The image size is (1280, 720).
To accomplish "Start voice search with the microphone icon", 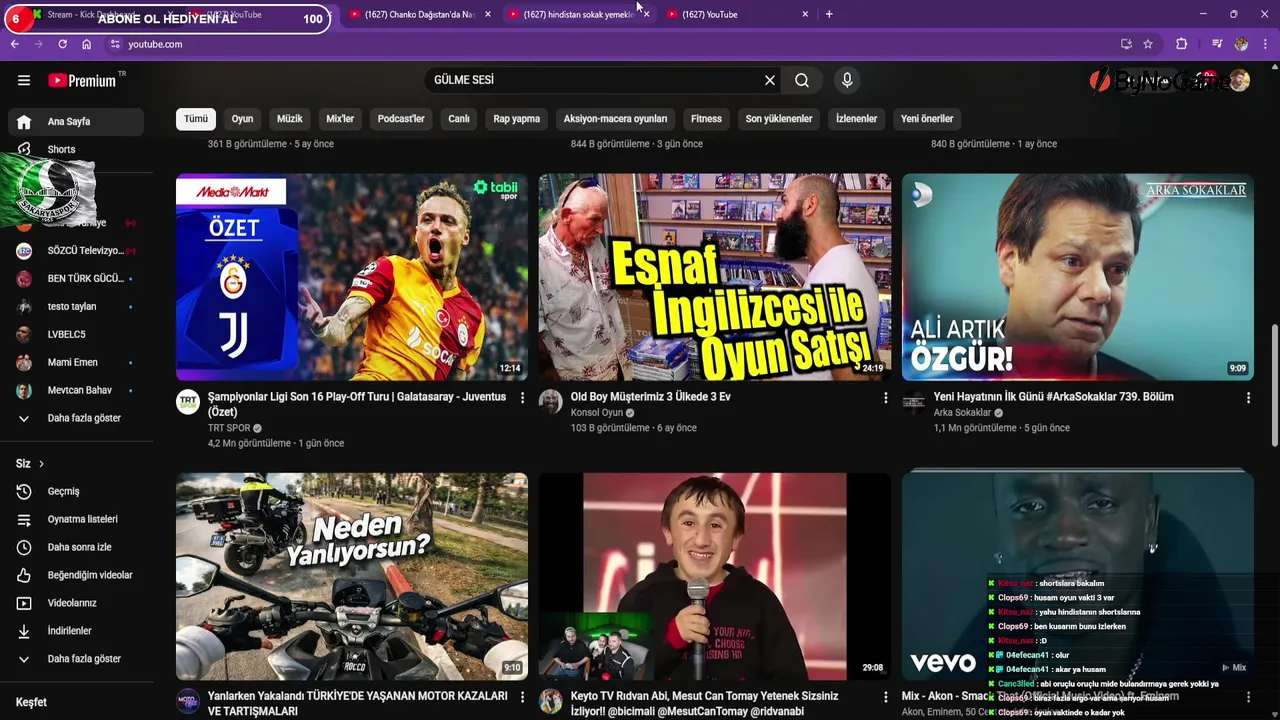I will [847, 80].
